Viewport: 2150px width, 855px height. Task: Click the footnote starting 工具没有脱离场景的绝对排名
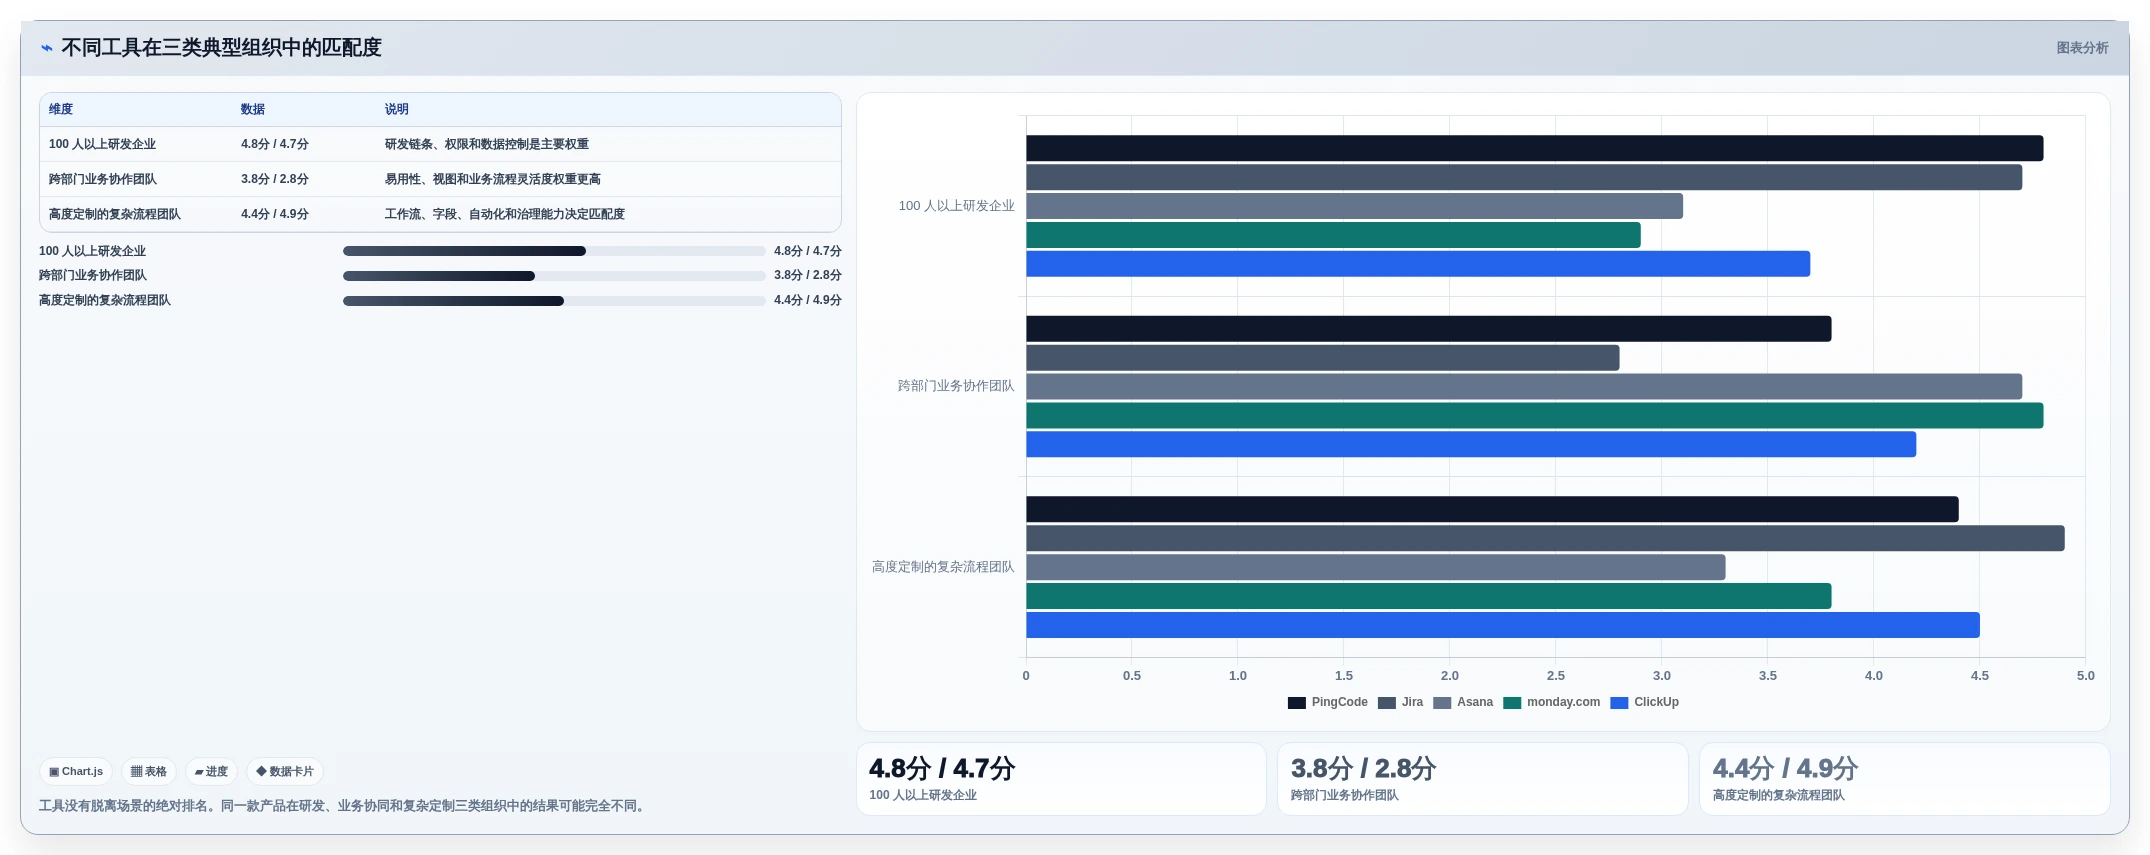(x=344, y=806)
